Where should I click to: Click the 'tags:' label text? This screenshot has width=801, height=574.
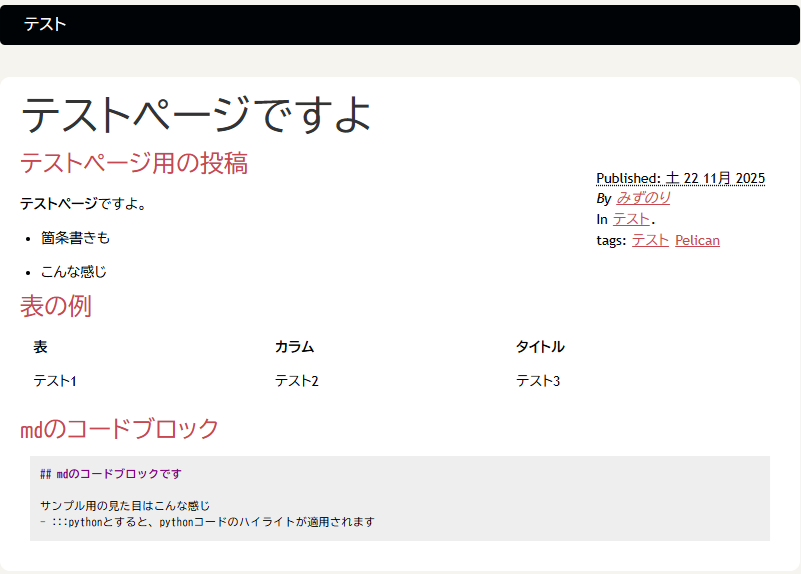tap(611, 241)
